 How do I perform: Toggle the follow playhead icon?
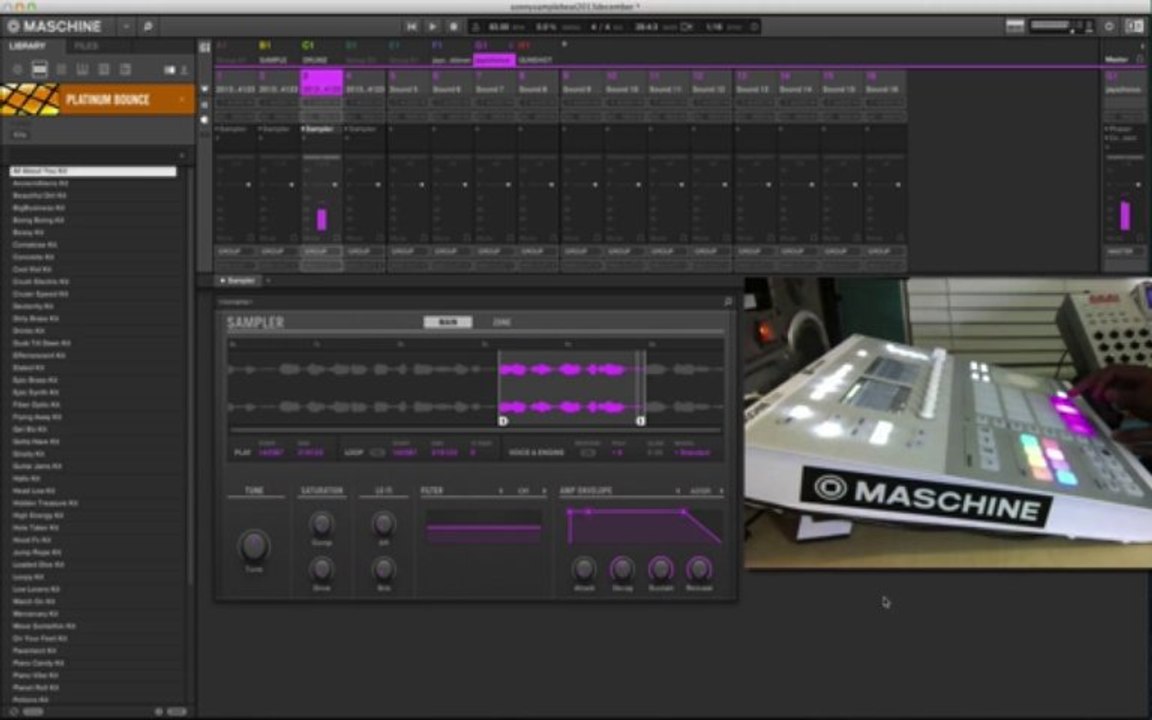tap(687, 27)
